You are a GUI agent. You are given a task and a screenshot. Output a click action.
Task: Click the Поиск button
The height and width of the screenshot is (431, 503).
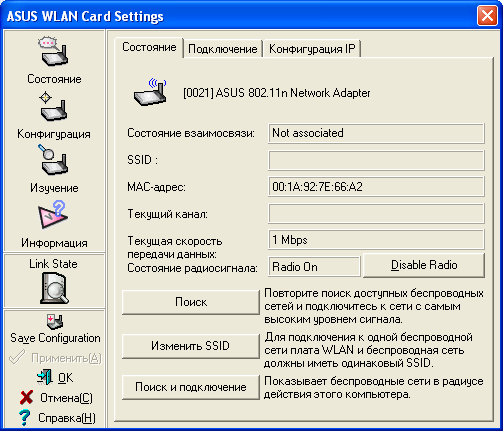tap(191, 302)
